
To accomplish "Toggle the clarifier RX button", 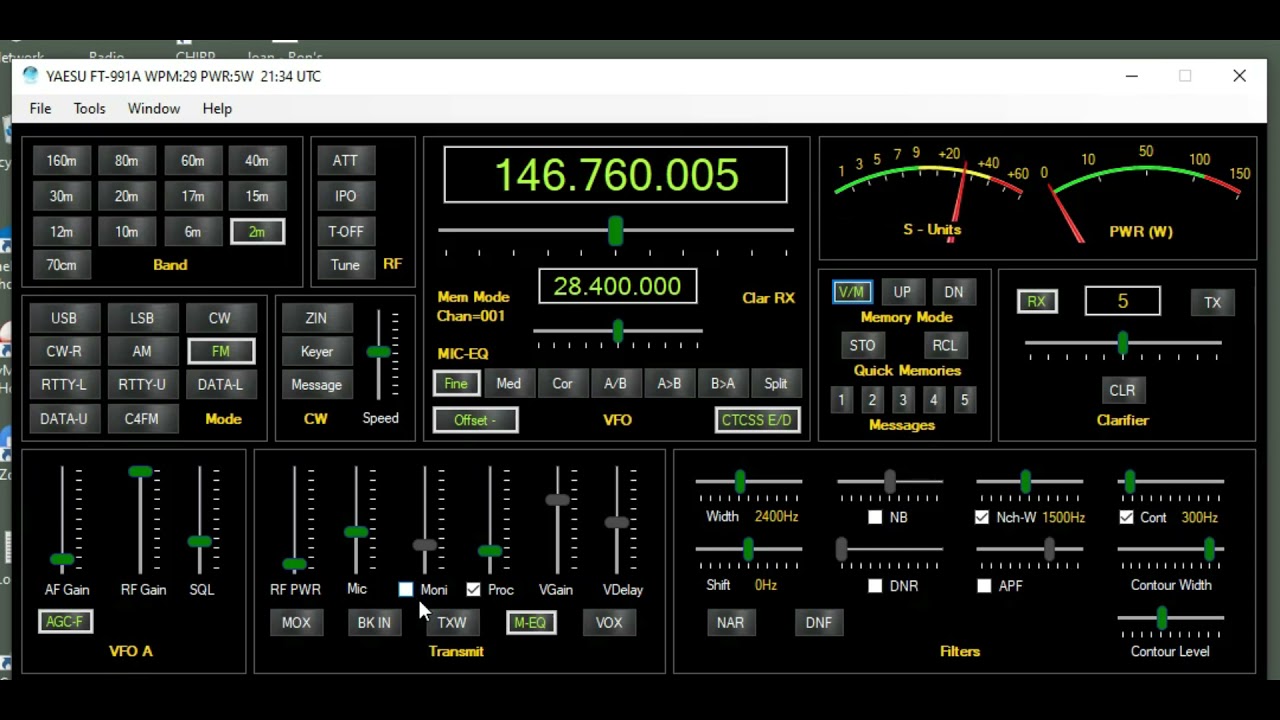I will click(1036, 301).
